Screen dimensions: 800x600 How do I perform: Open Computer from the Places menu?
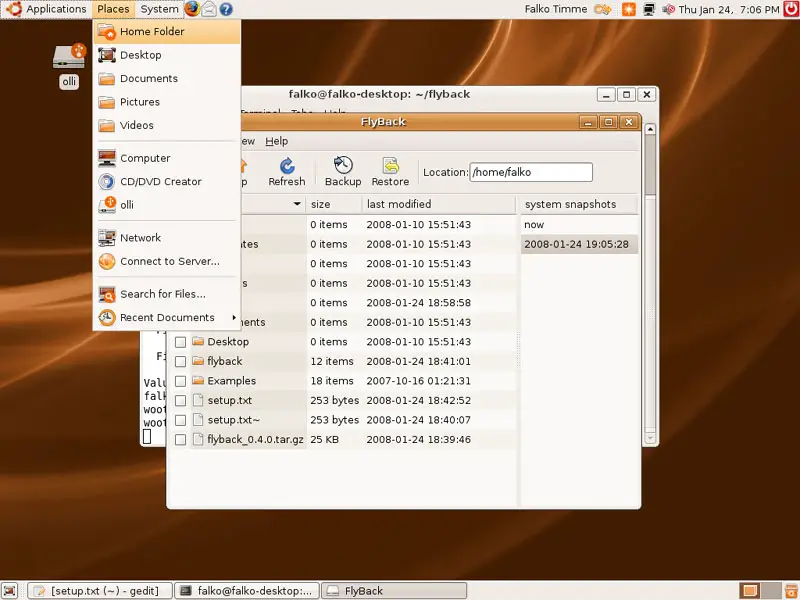point(166,158)
